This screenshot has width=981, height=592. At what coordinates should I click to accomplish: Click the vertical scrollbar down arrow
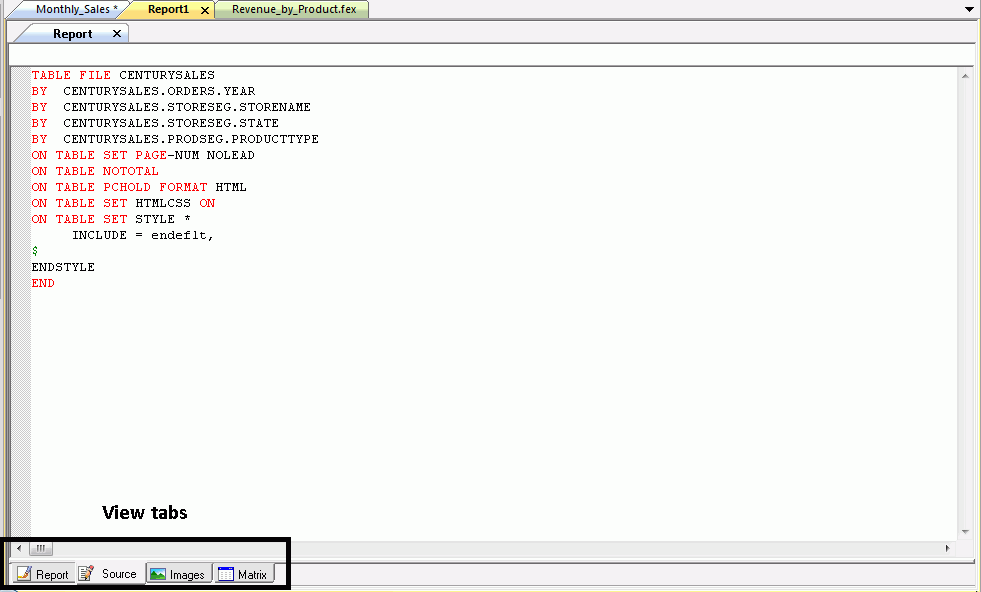coord(965,532)
